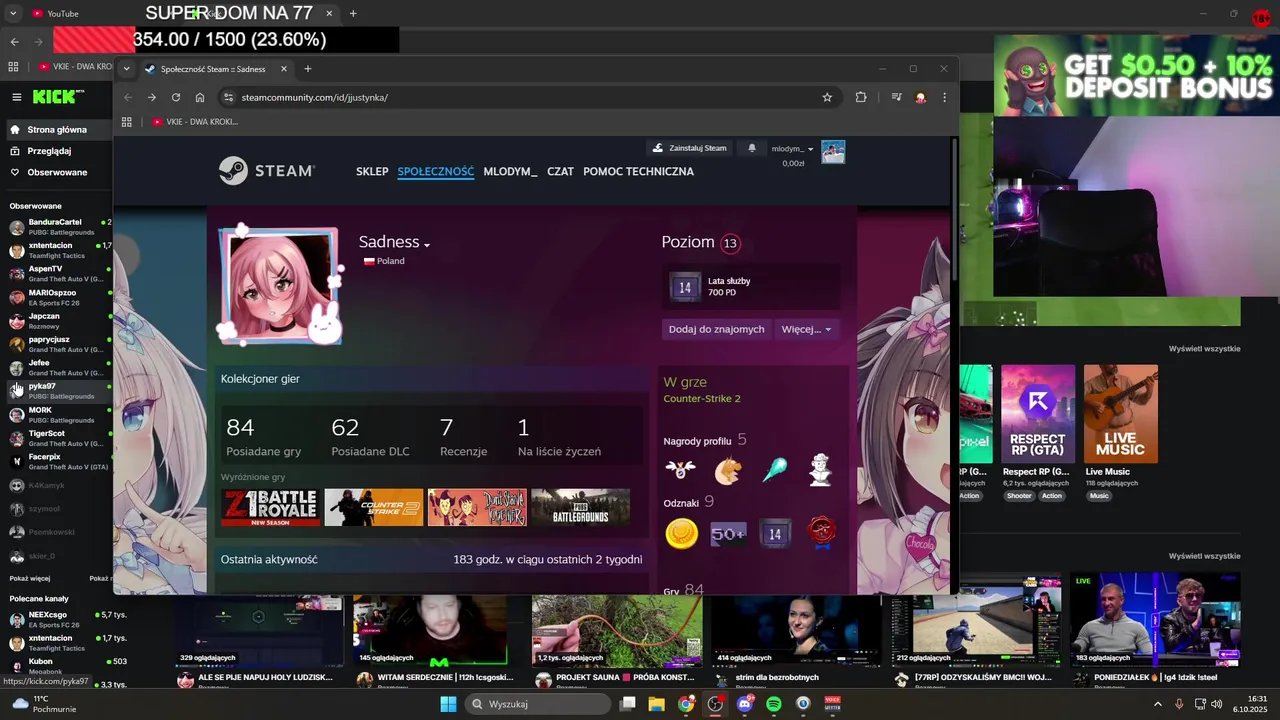Open the white statue profile award icon

[821, 470]
